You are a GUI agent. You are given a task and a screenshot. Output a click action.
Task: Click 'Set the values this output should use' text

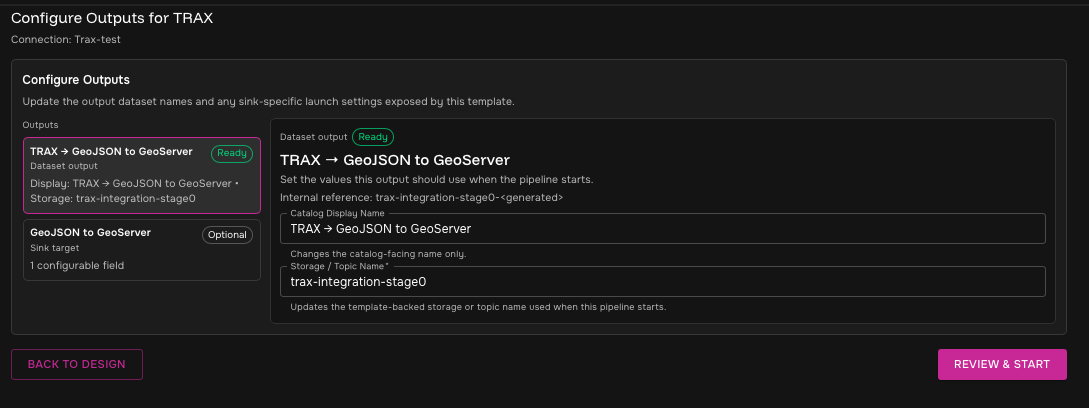click(x=436, y=179)
